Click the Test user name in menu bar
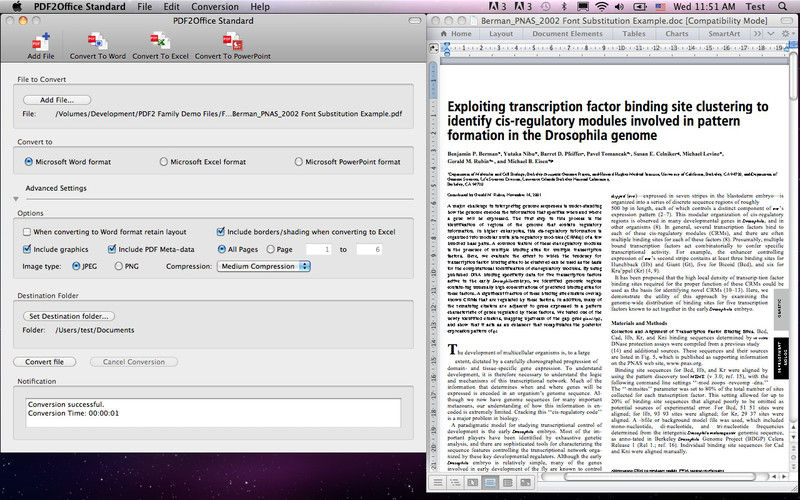 click(x=755, y=7)
